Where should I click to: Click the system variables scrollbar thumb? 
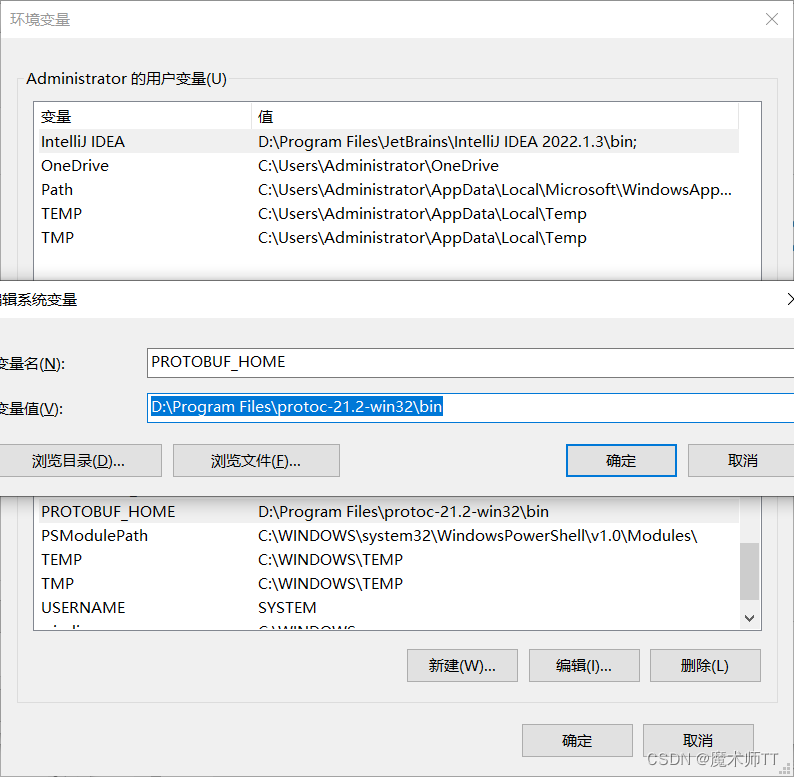(x=749, y=571)
